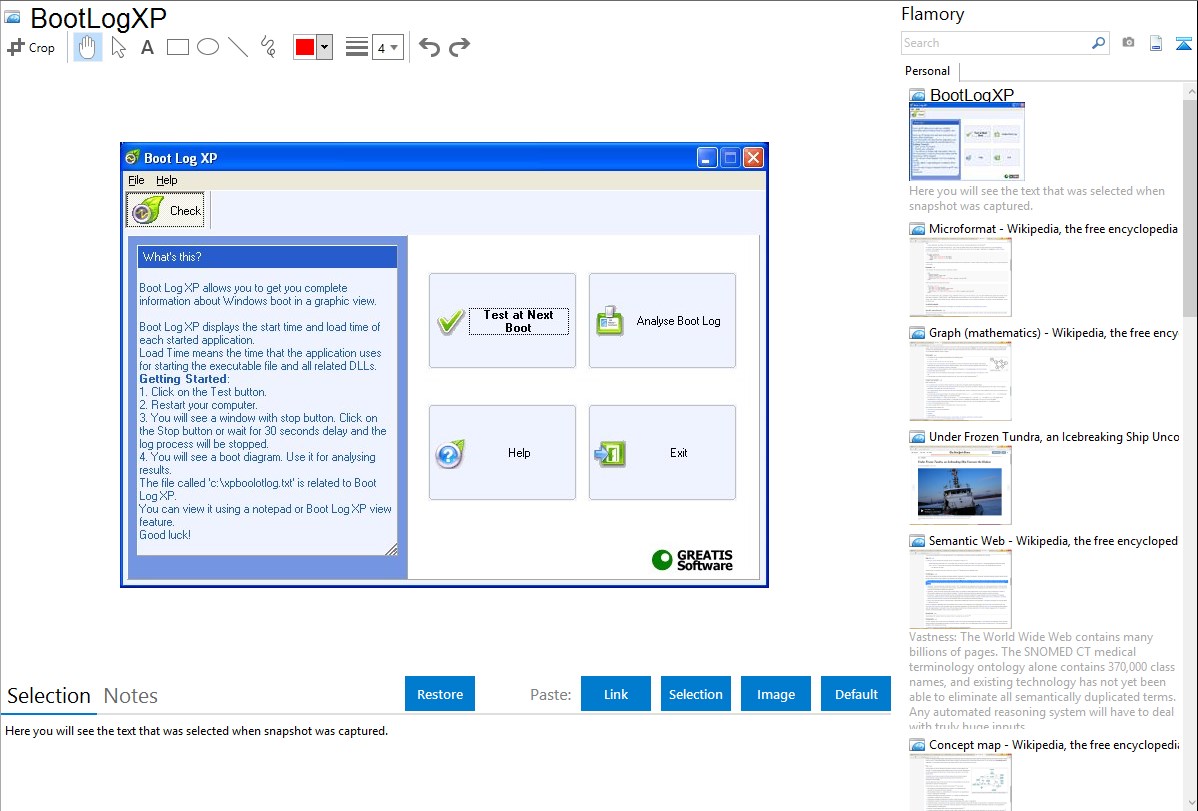Viewport: 1198px width, 811px height.
Task: Activate the hand pan tool
Action: [88, 47]
